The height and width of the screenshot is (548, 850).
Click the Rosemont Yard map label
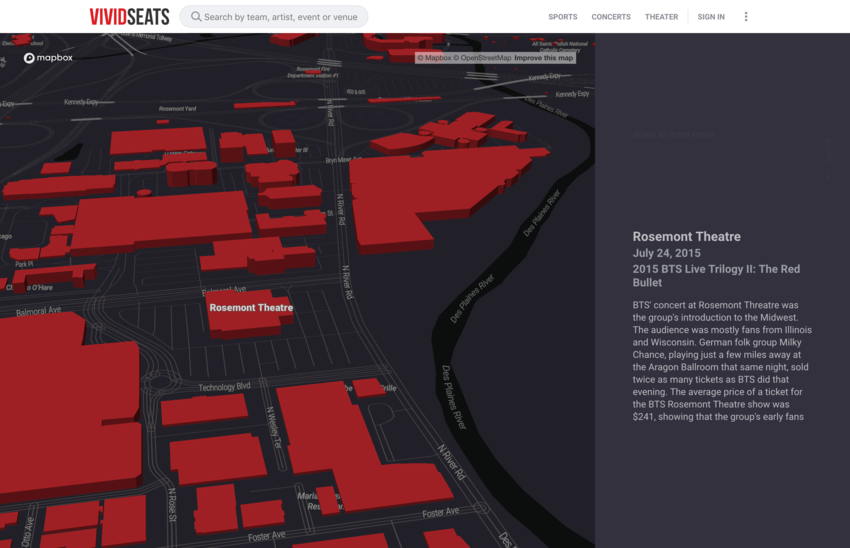(x=177, y=109)
